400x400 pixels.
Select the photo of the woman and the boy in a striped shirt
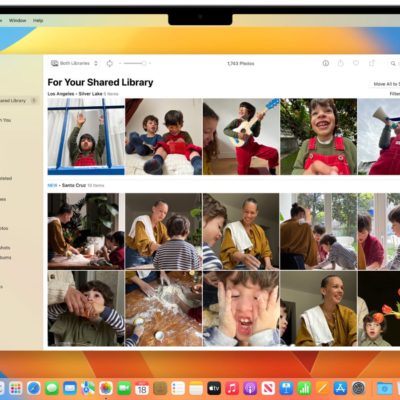point(164,231)
